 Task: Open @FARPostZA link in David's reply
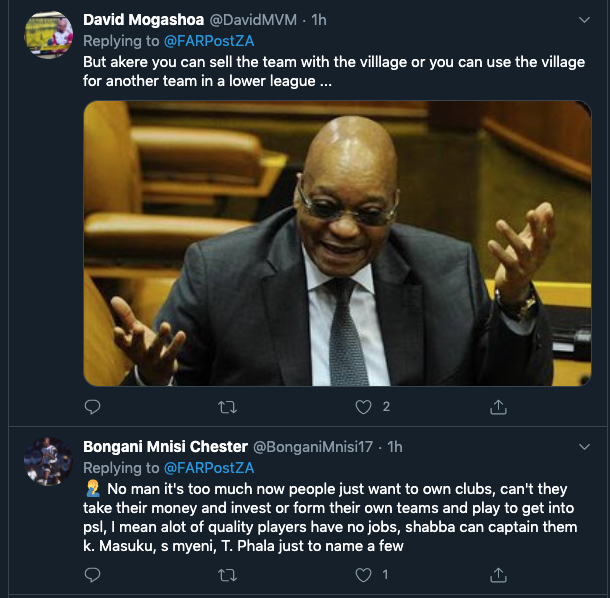209,40
